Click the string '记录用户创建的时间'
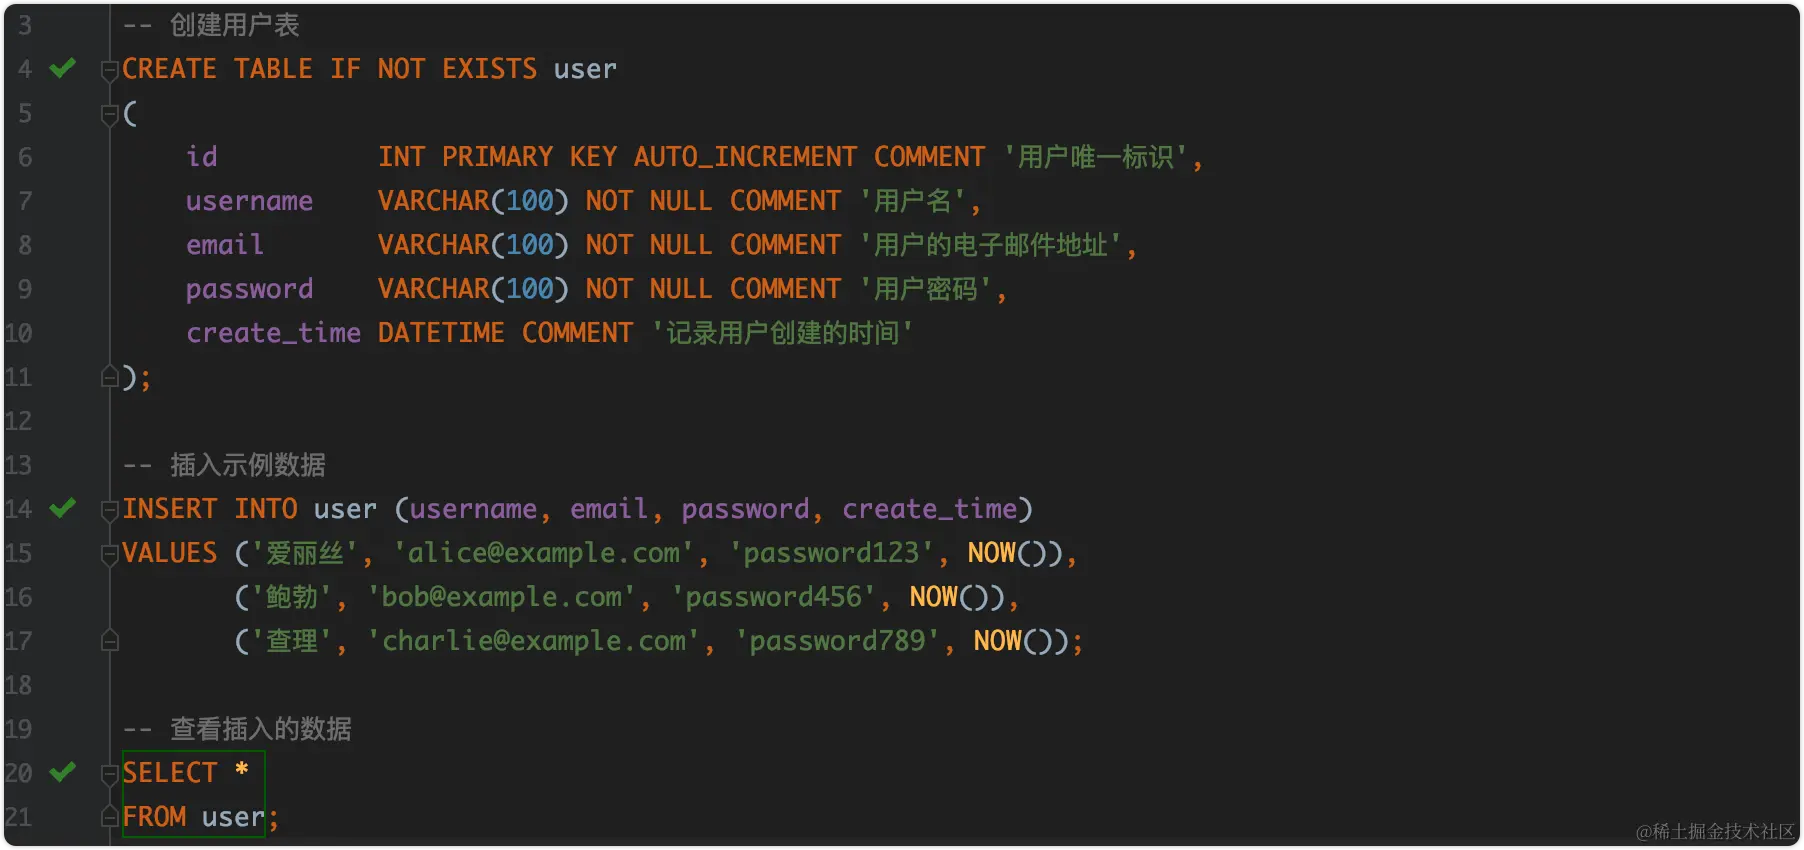The height and width of the screenshot is (850, 1804). [x=782, y=333]
